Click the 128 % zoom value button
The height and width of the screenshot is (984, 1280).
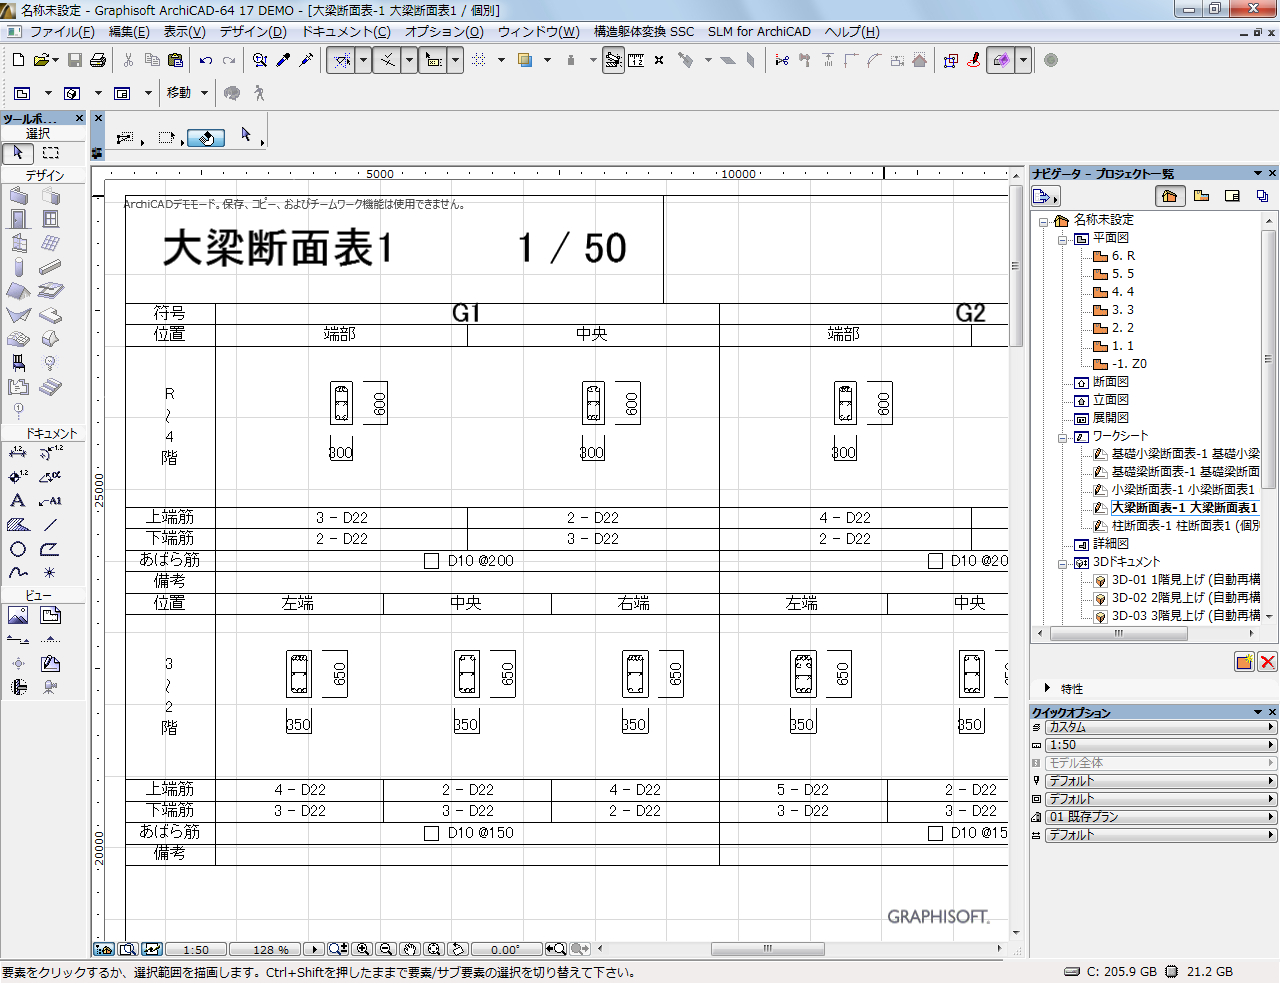[x=265, y=950]
